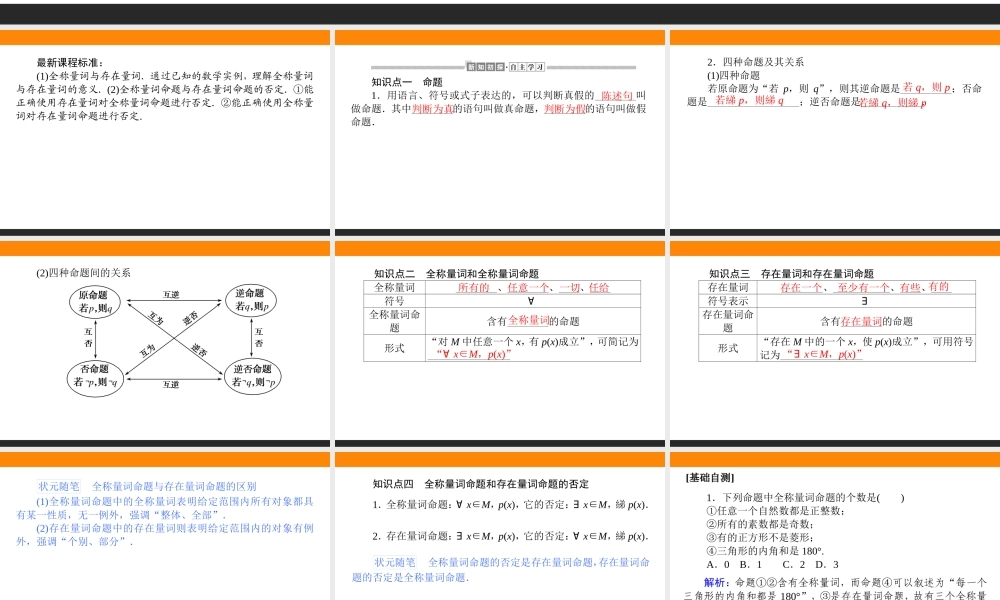Click the cell 所有的、任意一个、一切、任给
The height and width of the screenshot is (600, 1000).
pyautogui.click(x=533, y=288)
